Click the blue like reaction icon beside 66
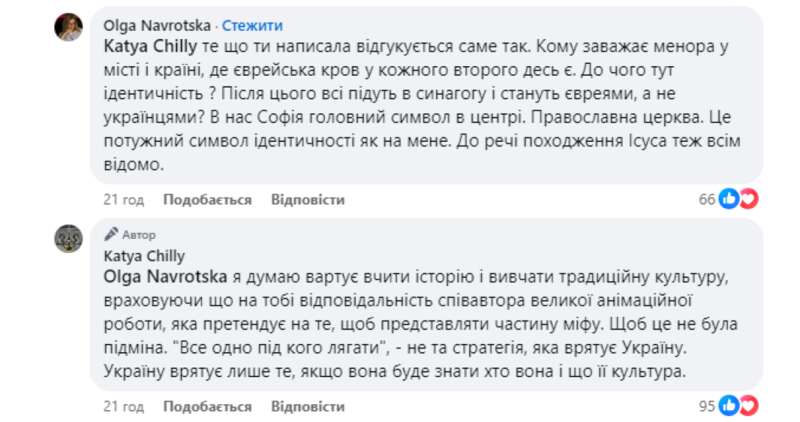This screenshot has width=800, height=422. (x=729, y=199)
